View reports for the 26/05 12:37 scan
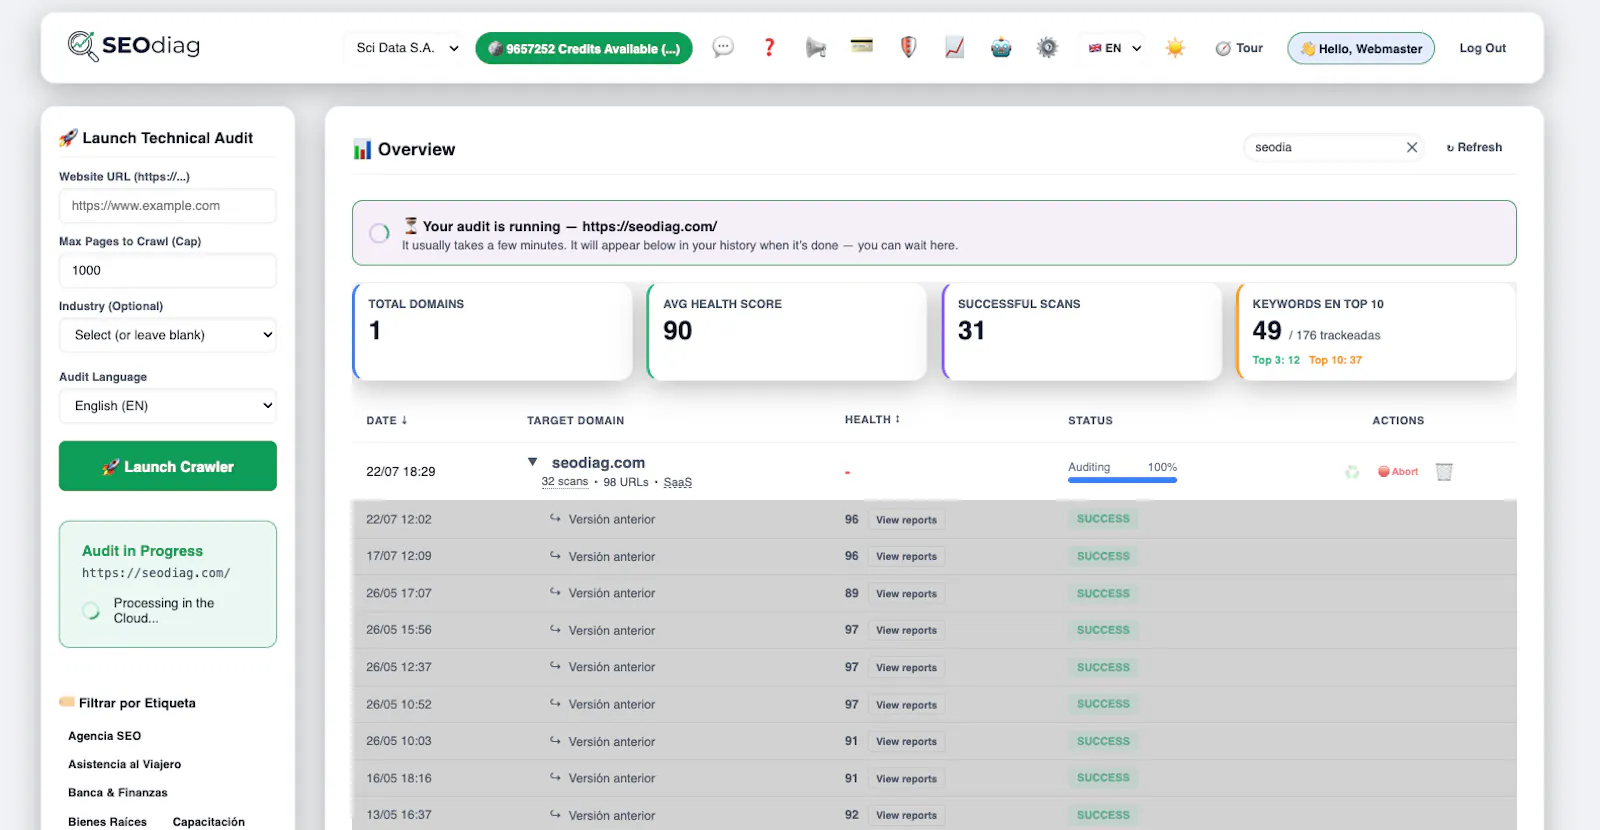 906,668
